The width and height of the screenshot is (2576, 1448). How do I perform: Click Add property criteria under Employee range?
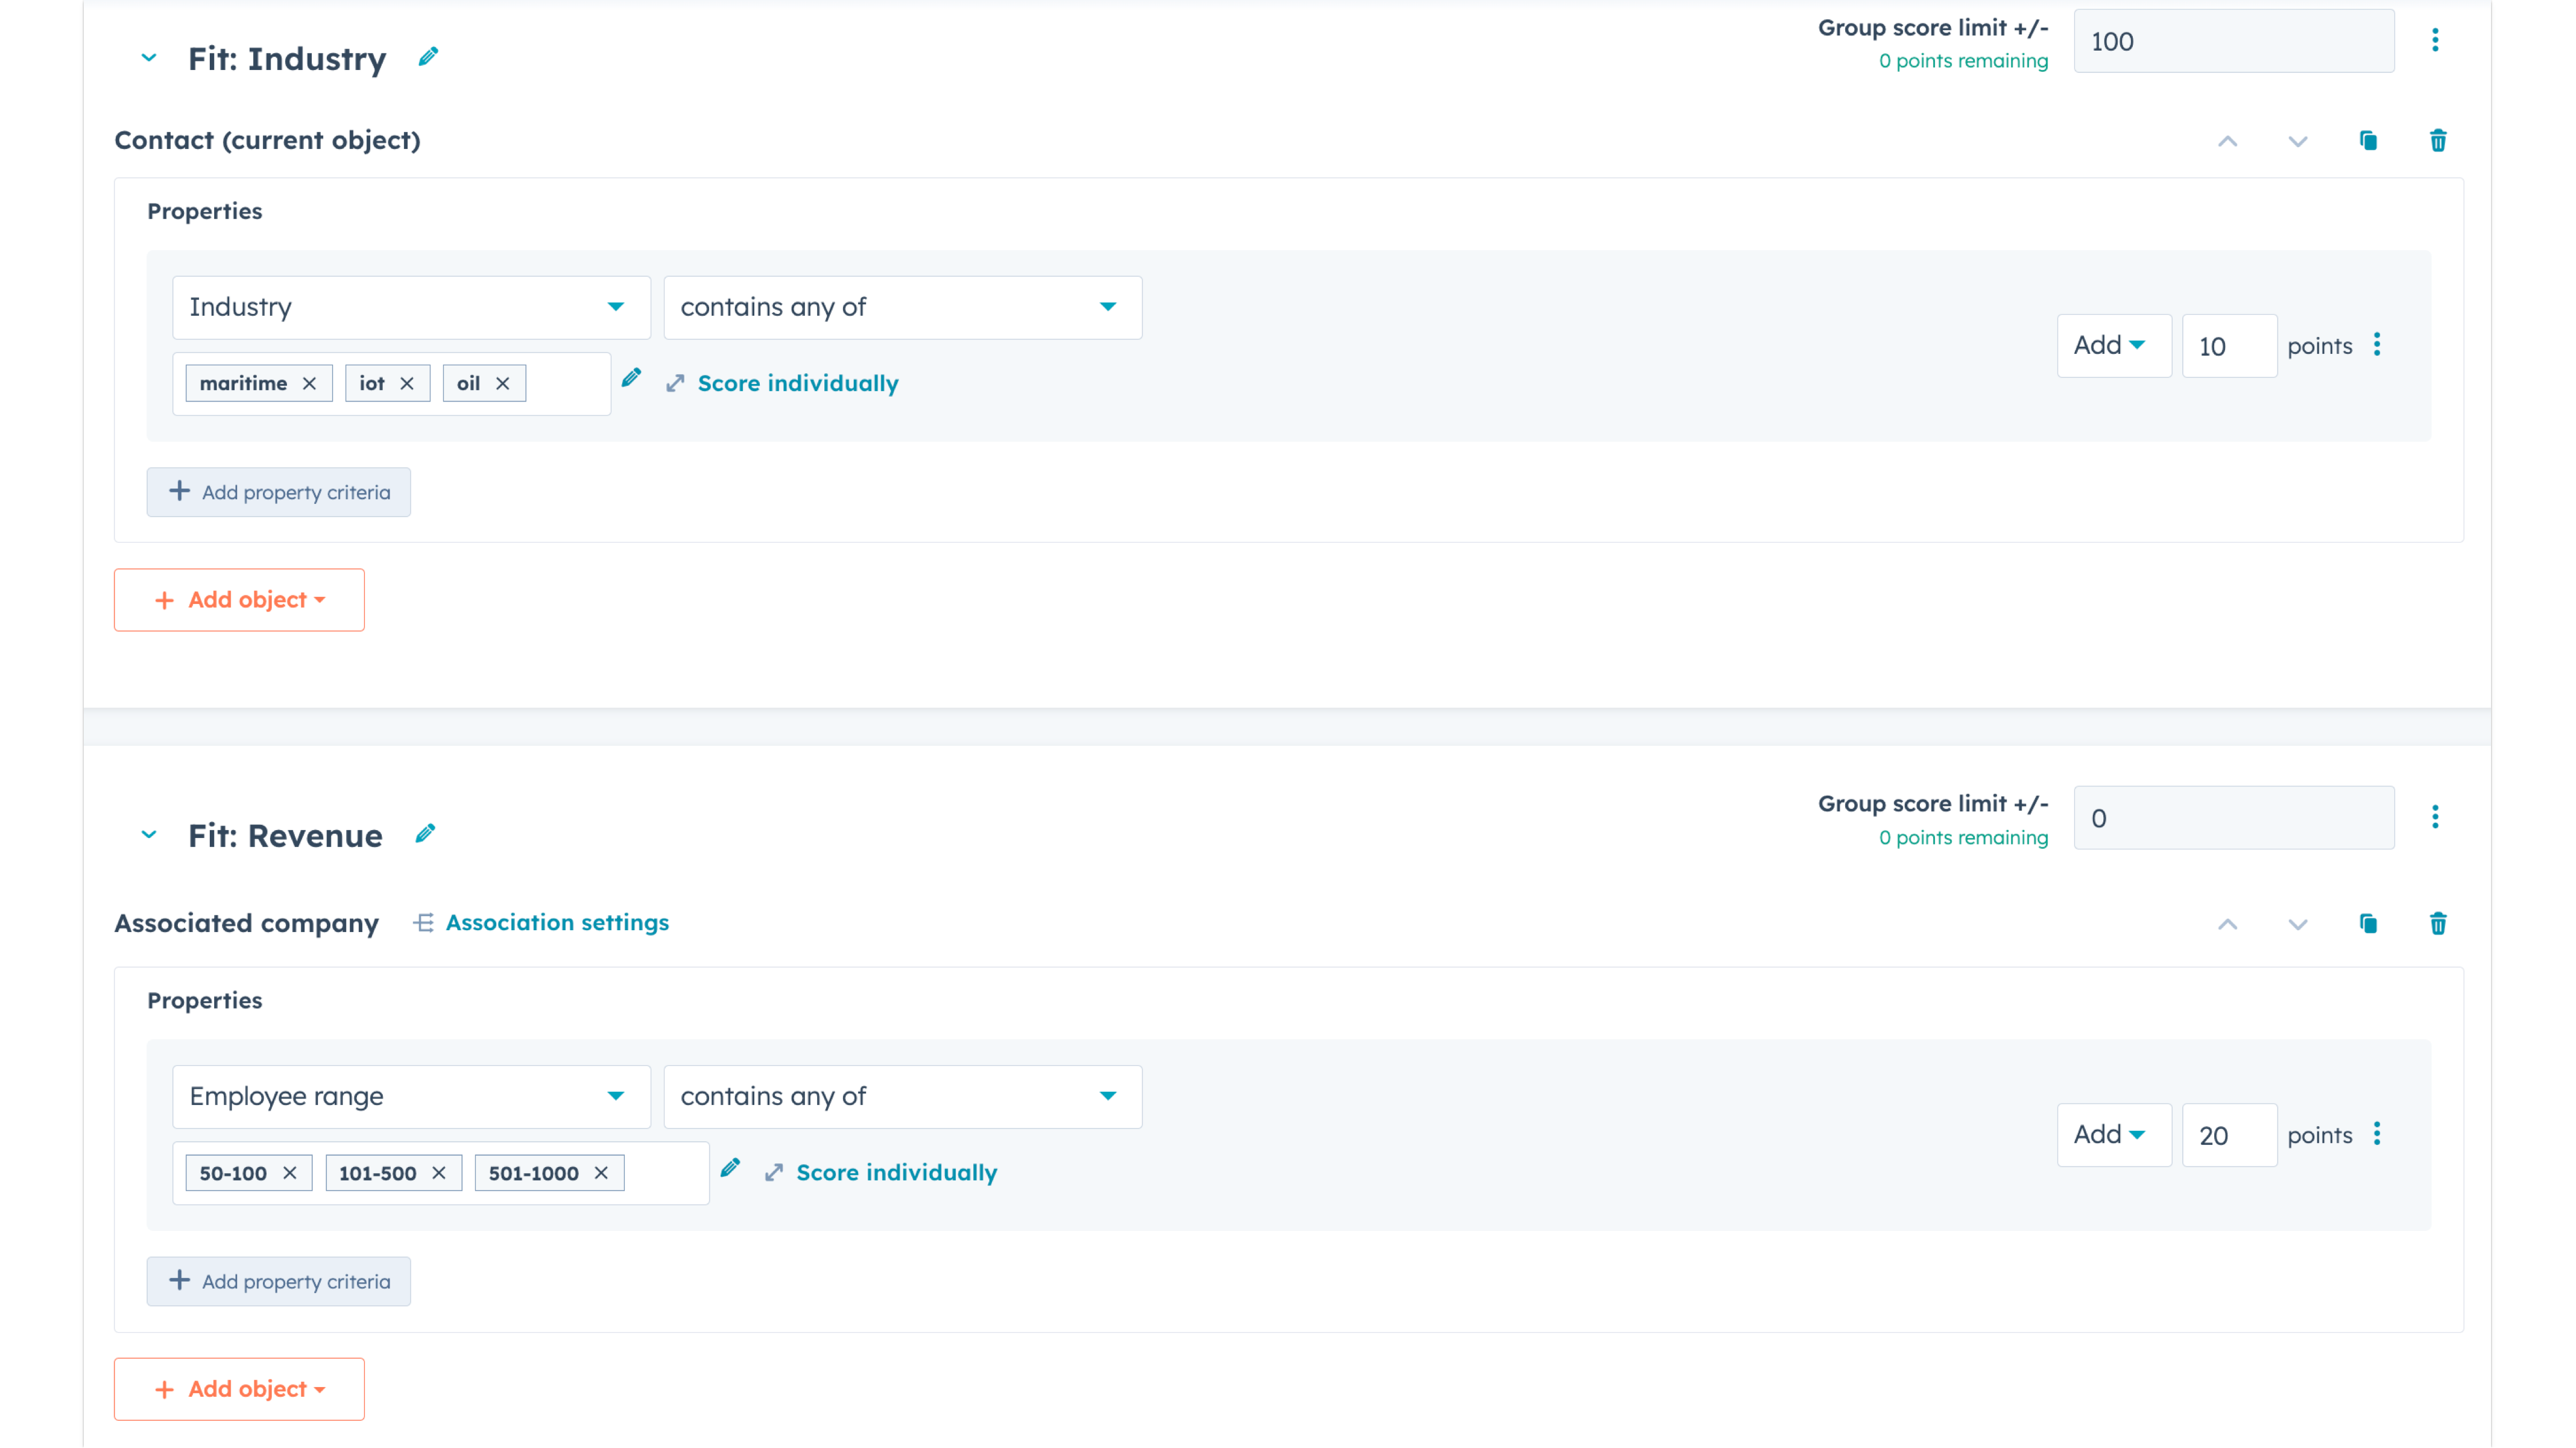[278, 1281]
